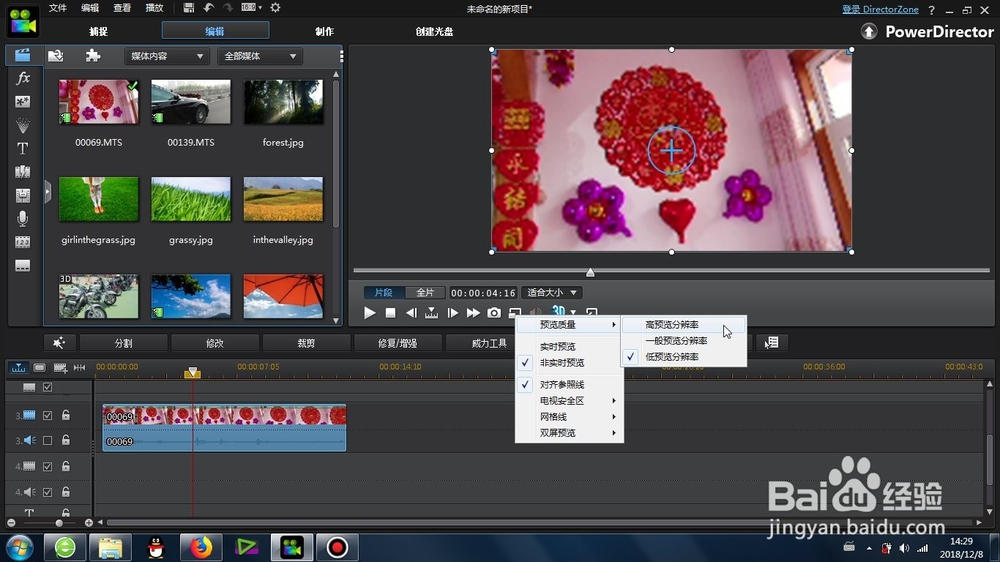The image size is (1000, 562).
Task: Select the forest.jpg thumbnail
Action: pos(283,102)
